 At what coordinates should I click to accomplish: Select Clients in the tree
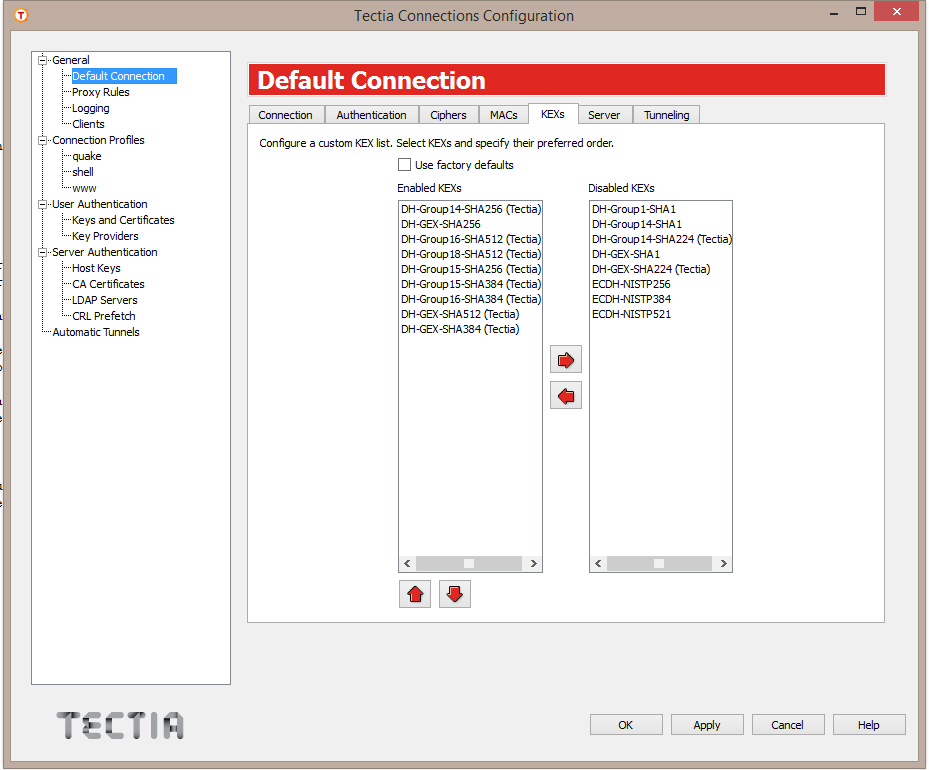point(88,124)
